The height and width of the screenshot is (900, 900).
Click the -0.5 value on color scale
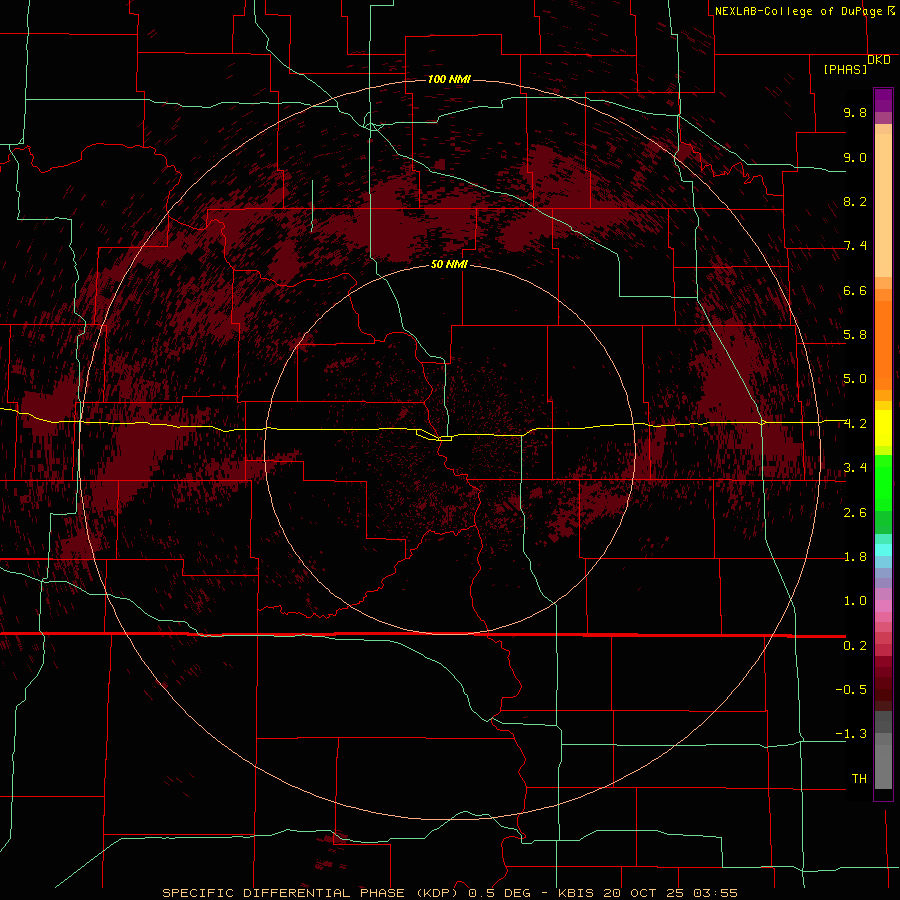click(851, 689)
